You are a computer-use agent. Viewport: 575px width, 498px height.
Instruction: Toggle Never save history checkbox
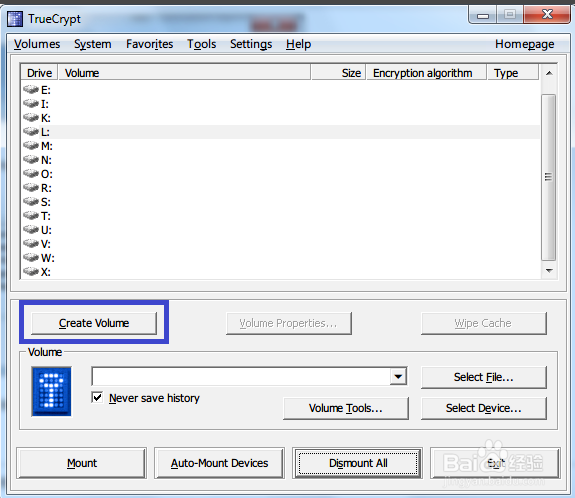(97, 398)
